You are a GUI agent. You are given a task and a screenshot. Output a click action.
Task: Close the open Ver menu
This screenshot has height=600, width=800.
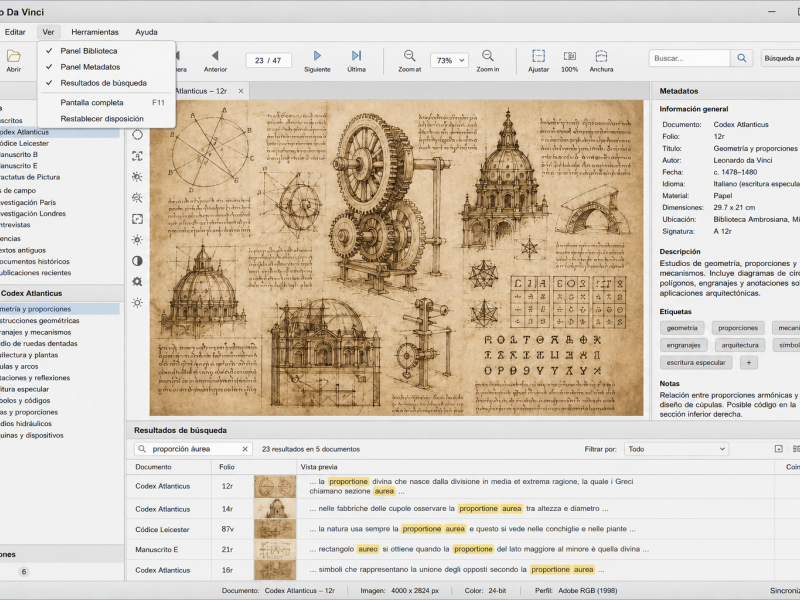(48, 32)
